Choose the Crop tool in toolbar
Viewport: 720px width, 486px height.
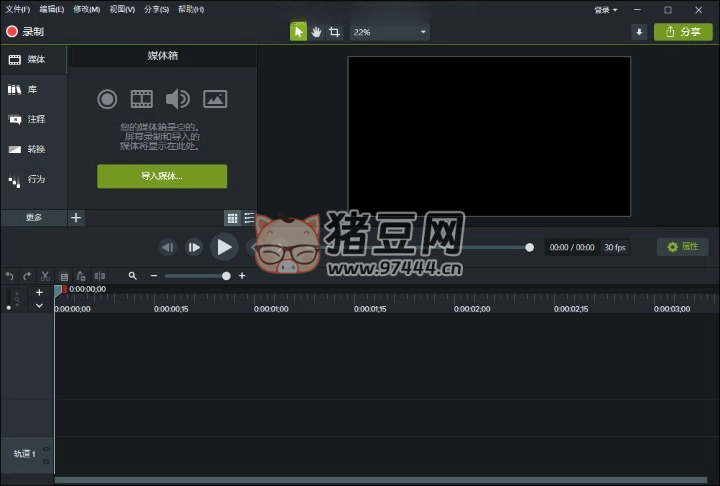pos(334,32)
